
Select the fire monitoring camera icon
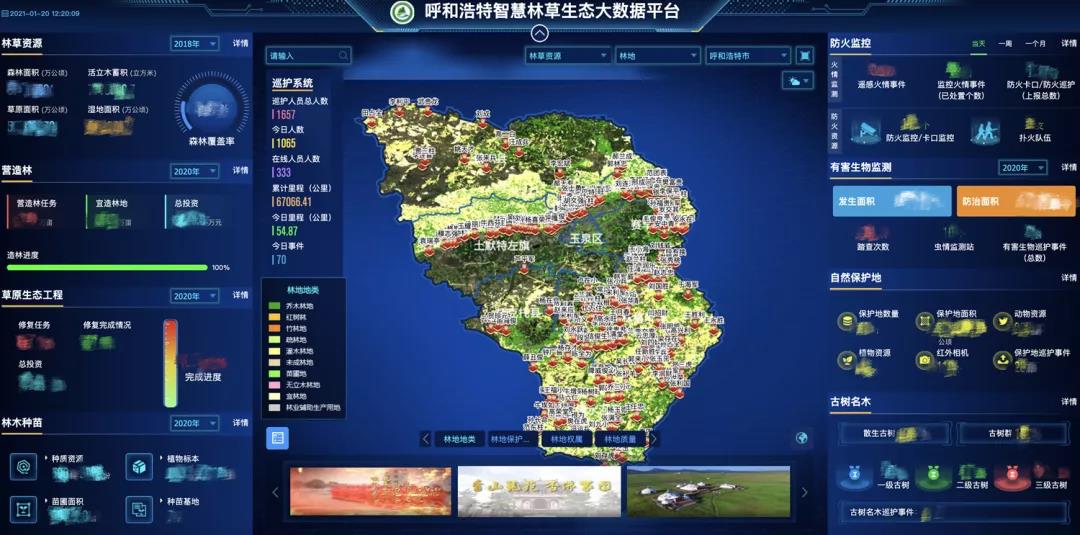pos(867,131)
